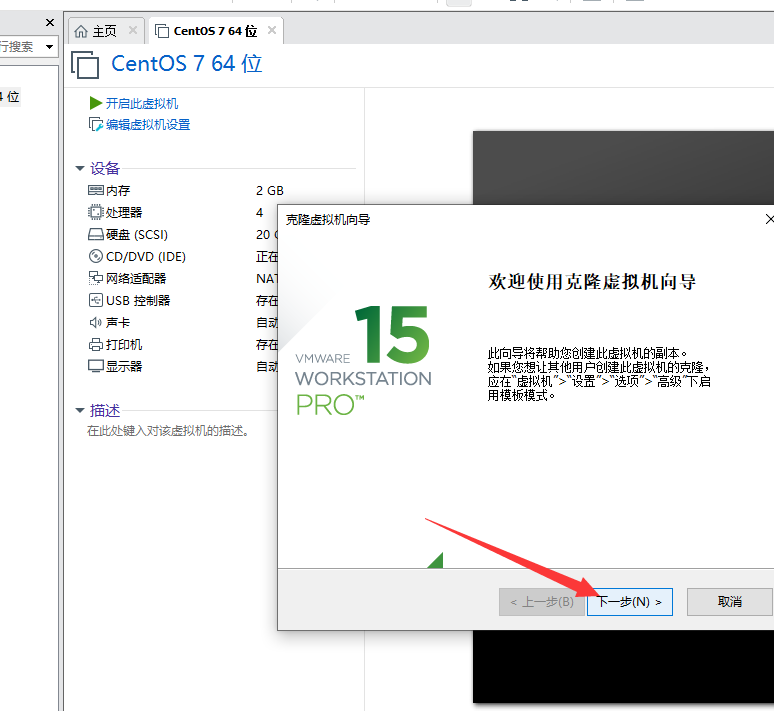Select the Memory (内存) device row
774x711 pixels.
coord(183,191)
